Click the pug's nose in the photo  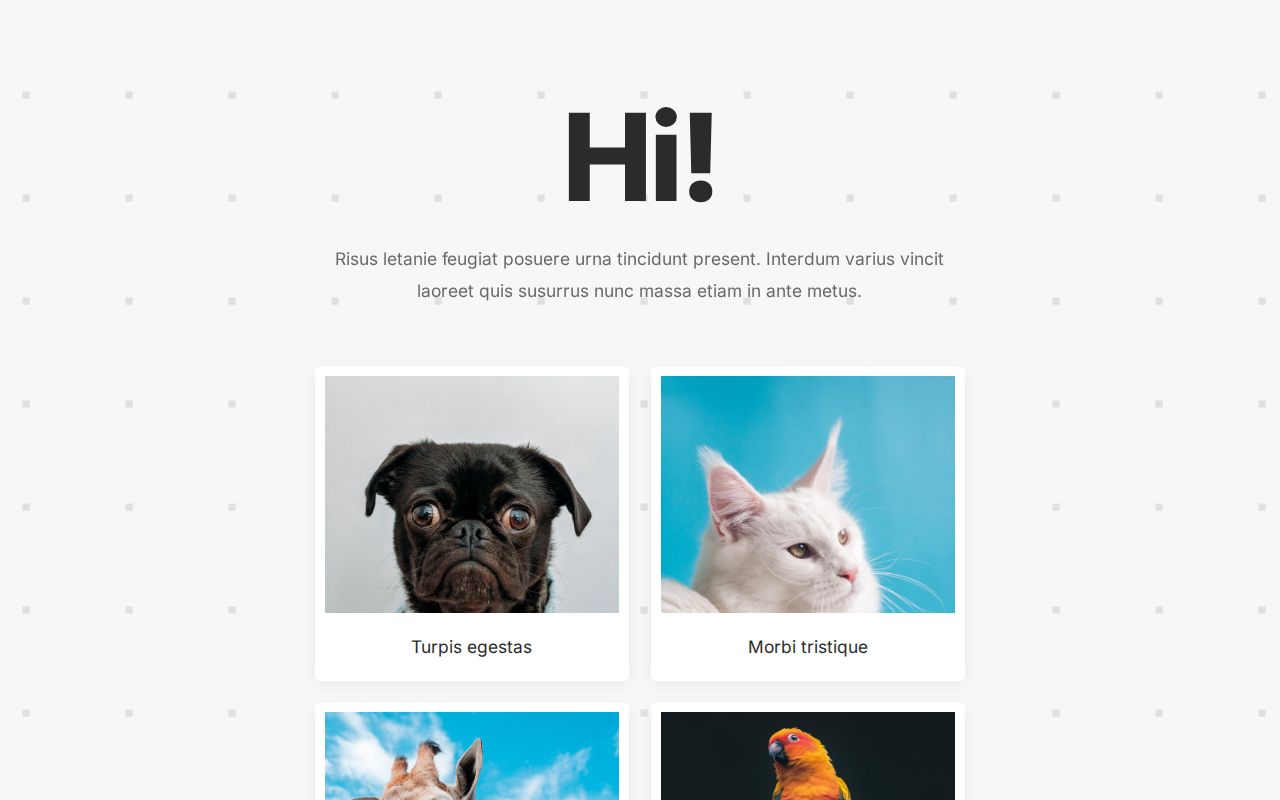pos(470,531)
